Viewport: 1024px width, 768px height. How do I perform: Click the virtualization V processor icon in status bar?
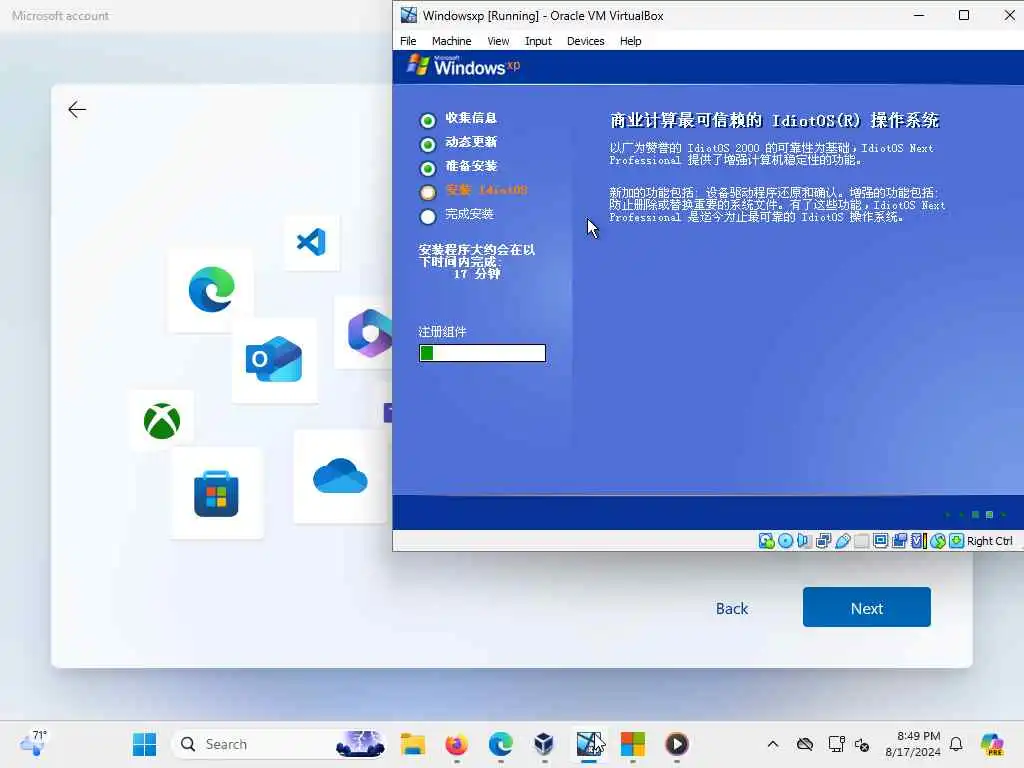(x=918, y=541)
